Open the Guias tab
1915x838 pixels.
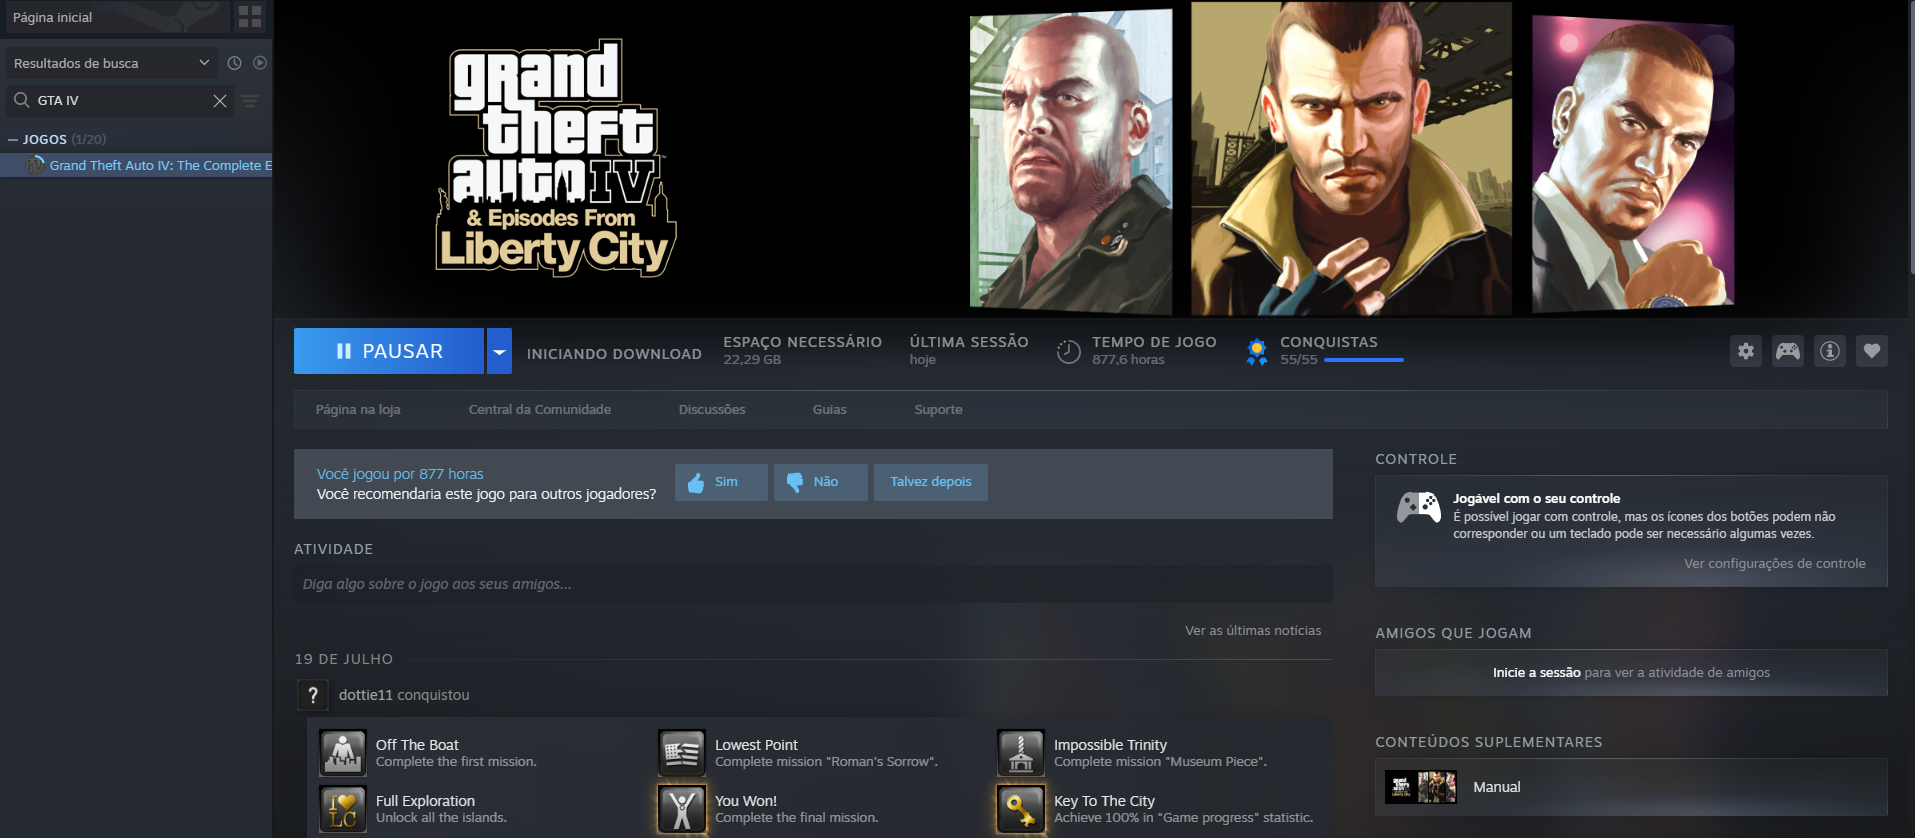[x=829, y=409]
